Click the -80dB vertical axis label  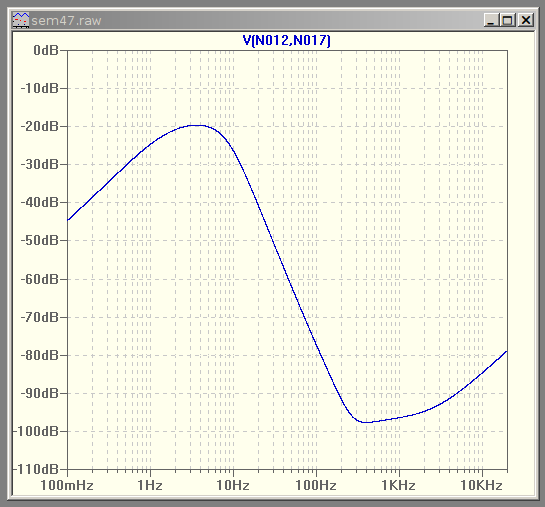39,355
